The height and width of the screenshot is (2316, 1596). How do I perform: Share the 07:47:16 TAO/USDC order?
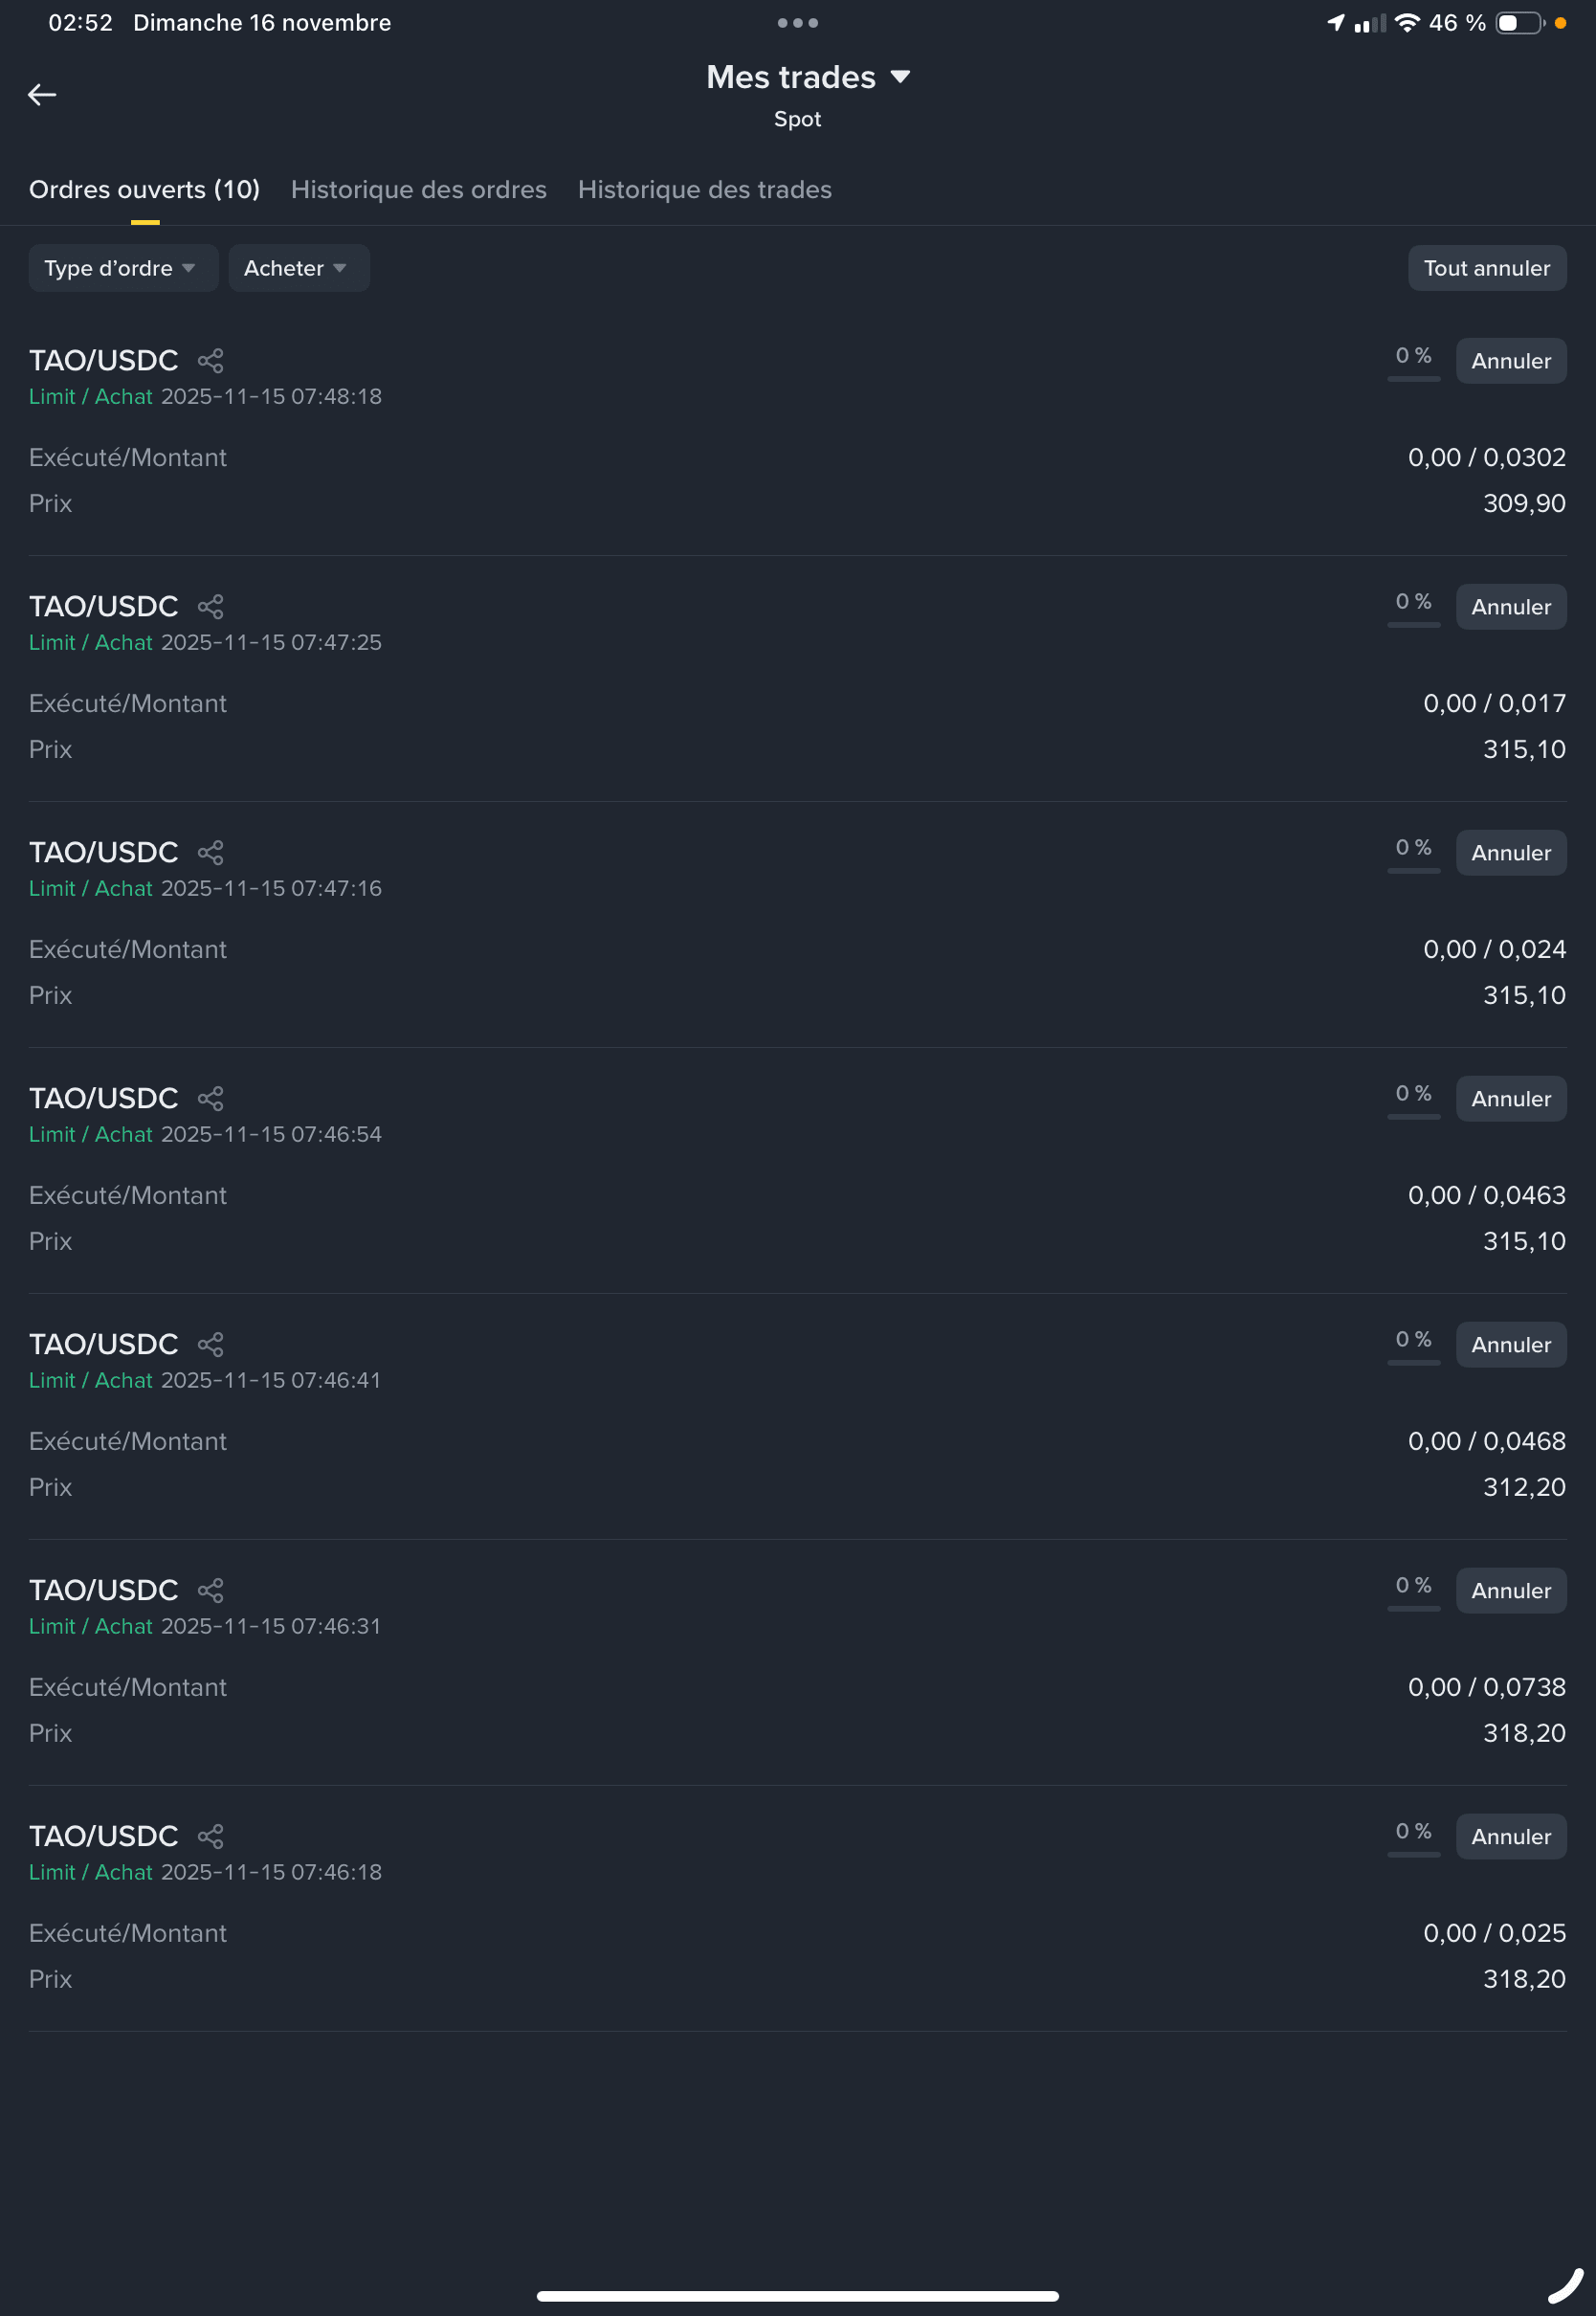point(210,853)
